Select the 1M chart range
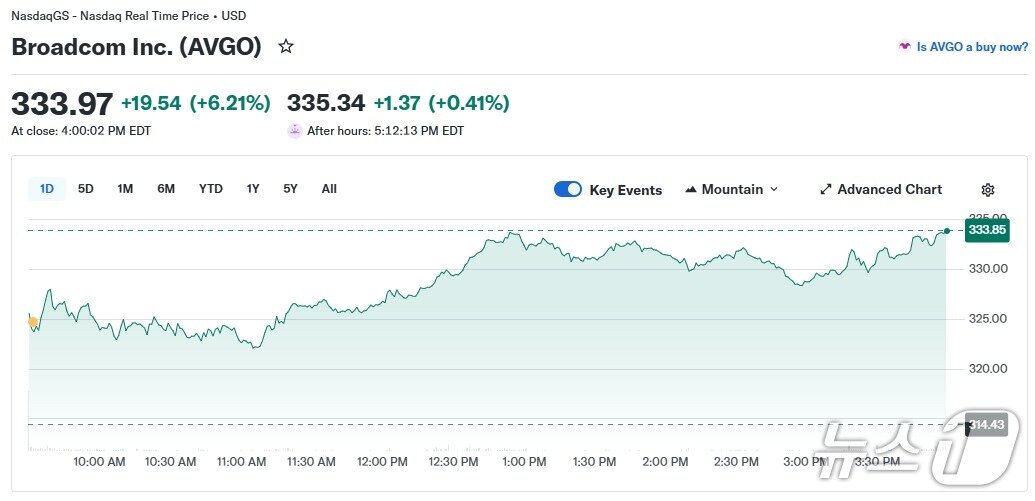The width and height of the screenshot is (1035, 501). (x=125, y=189)
